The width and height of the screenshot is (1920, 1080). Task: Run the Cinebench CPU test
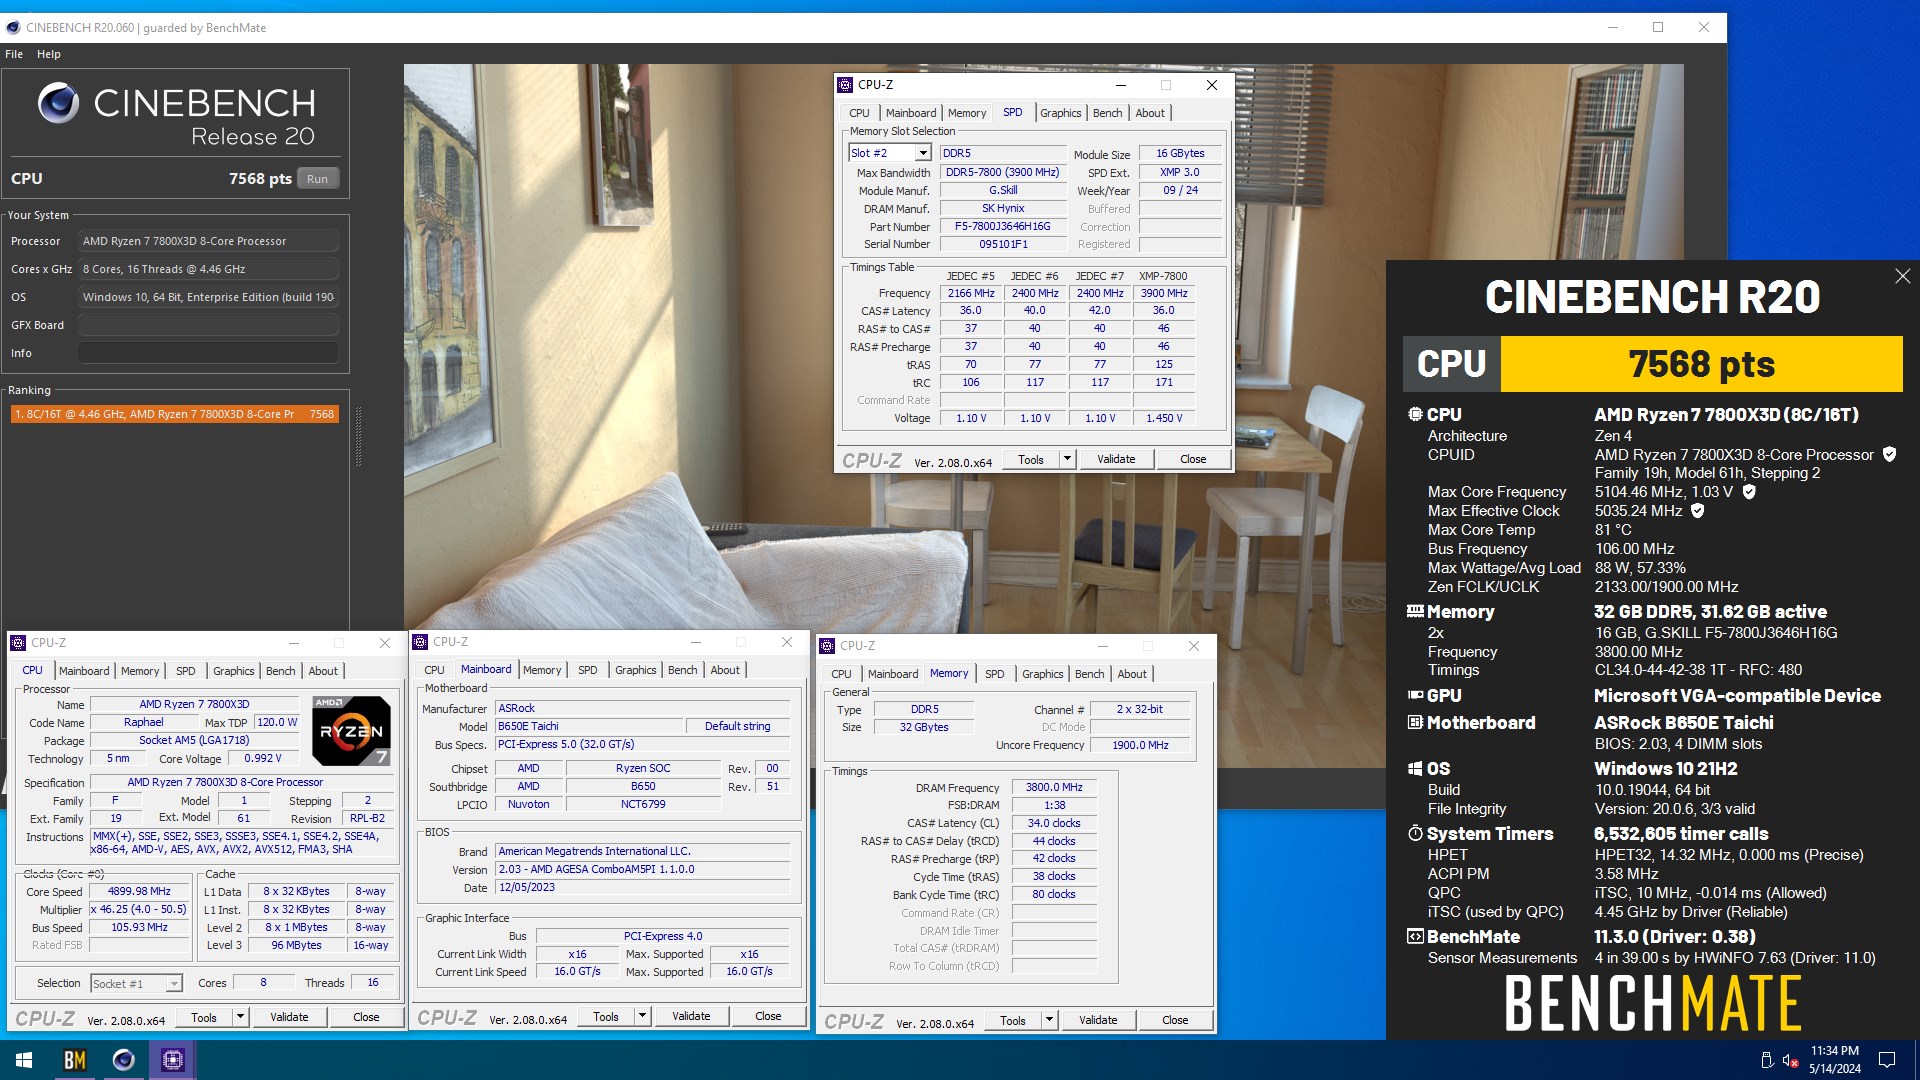pos(317,179)
